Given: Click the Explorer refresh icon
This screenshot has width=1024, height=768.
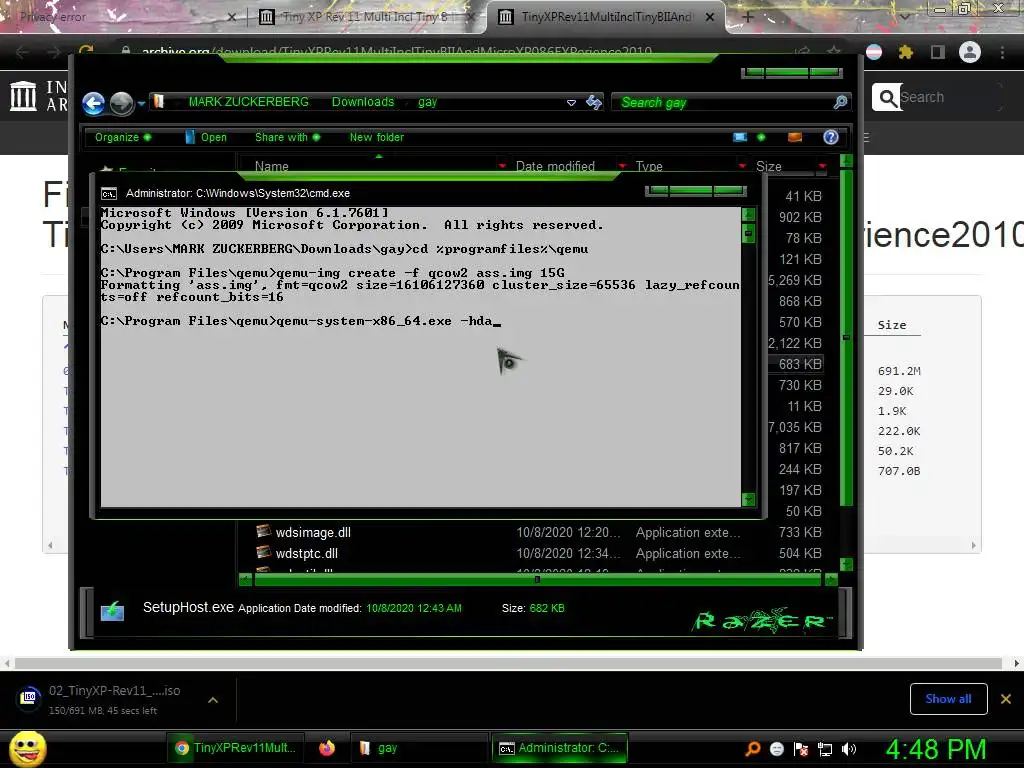Looking at the screenshot, I should (x=594, y=102).
